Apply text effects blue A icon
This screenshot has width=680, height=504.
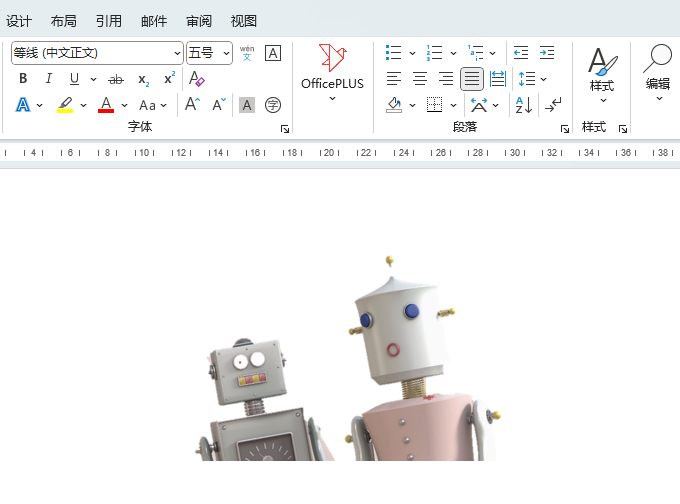tap(23, 105)
